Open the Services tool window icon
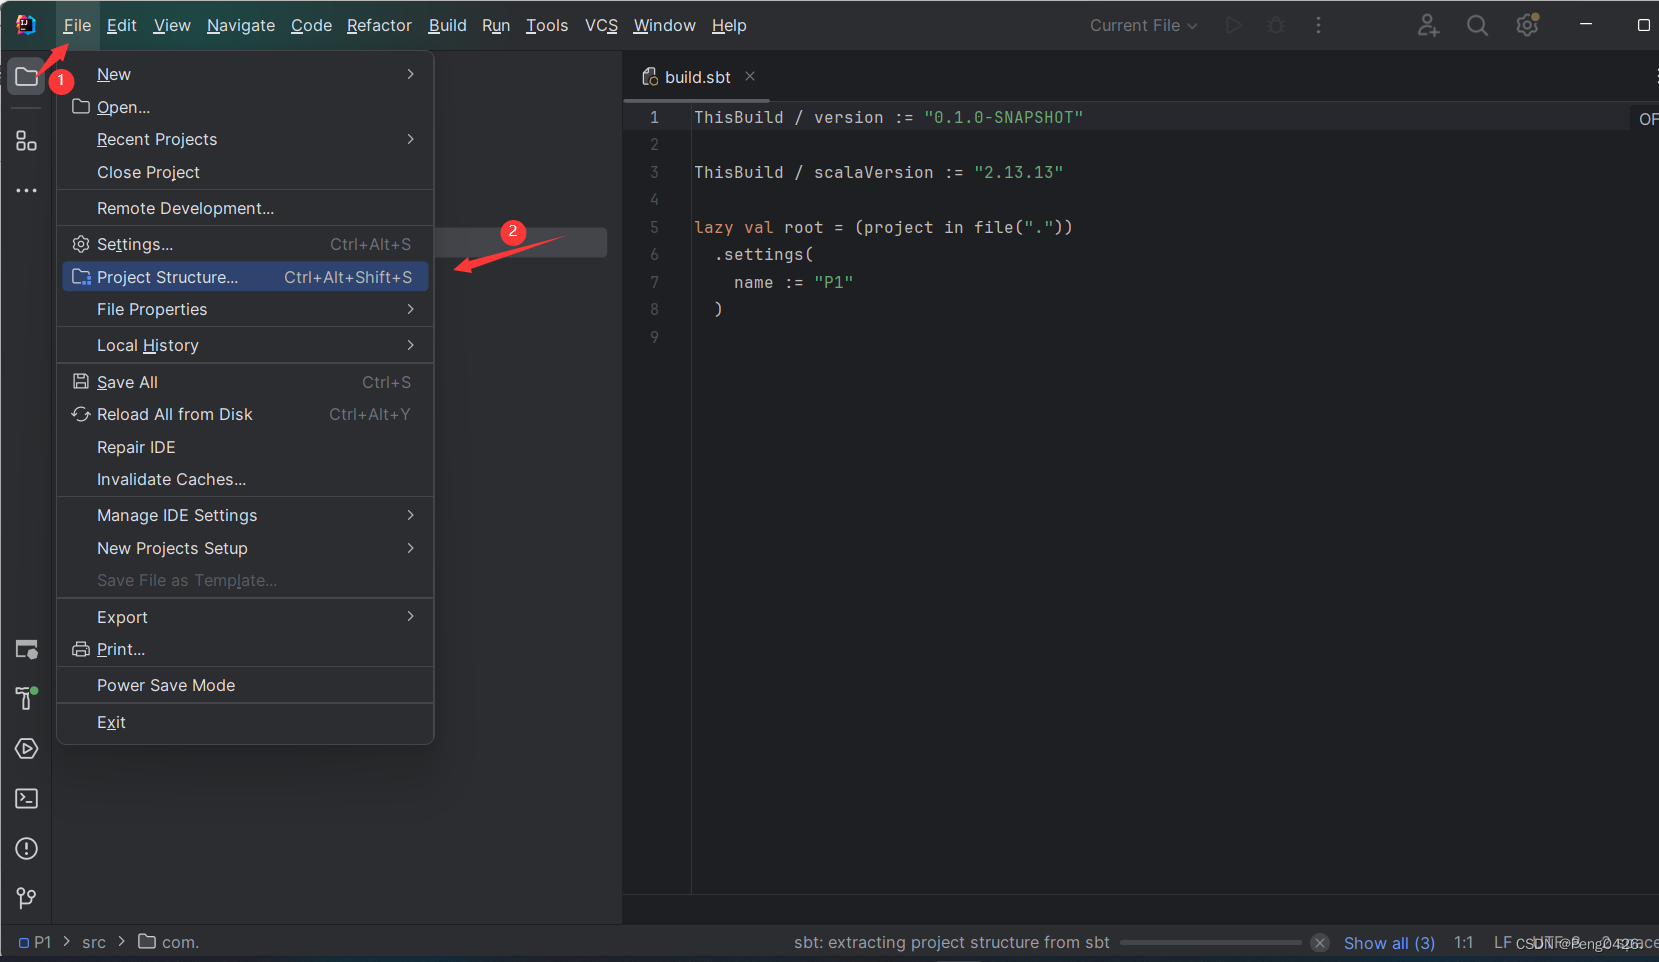The height and width of the screenshot is (962, 1659). 27,748
